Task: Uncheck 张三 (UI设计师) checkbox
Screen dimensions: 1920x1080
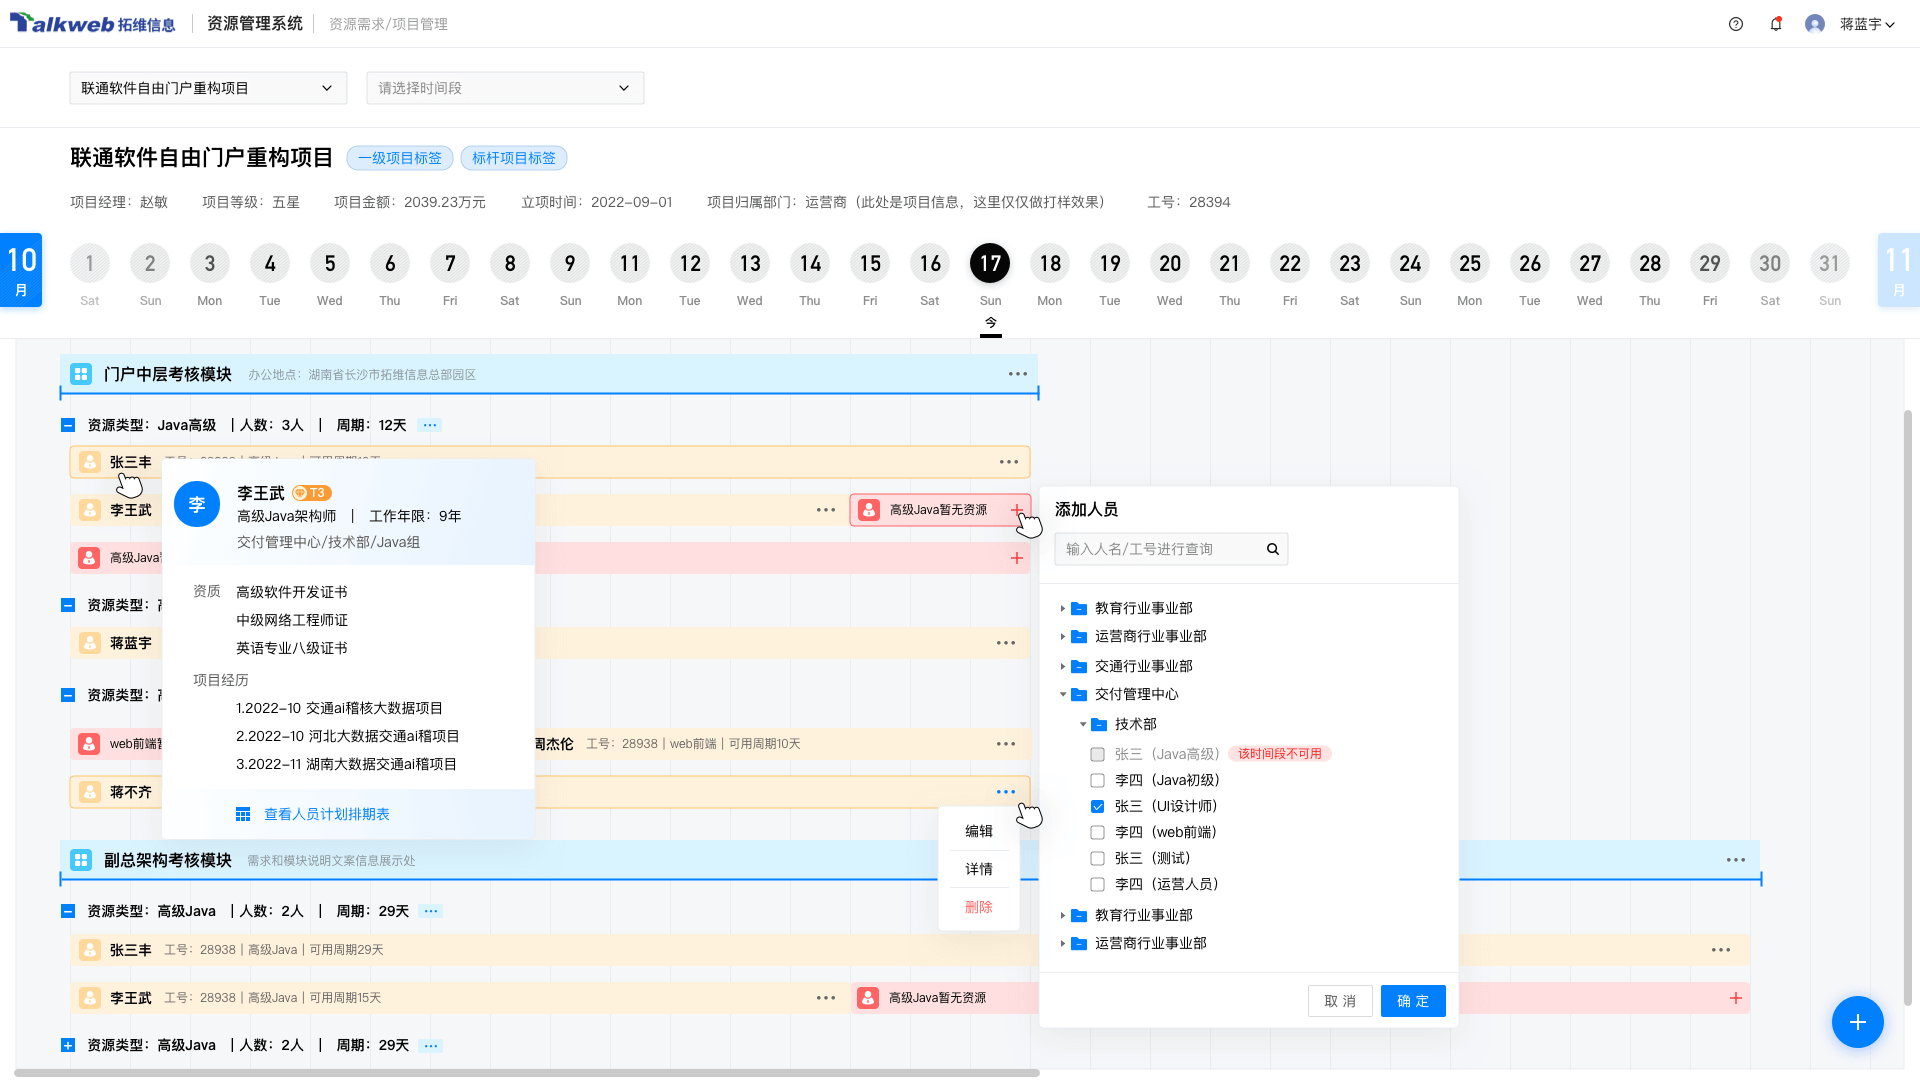Action: point(1097,806)
